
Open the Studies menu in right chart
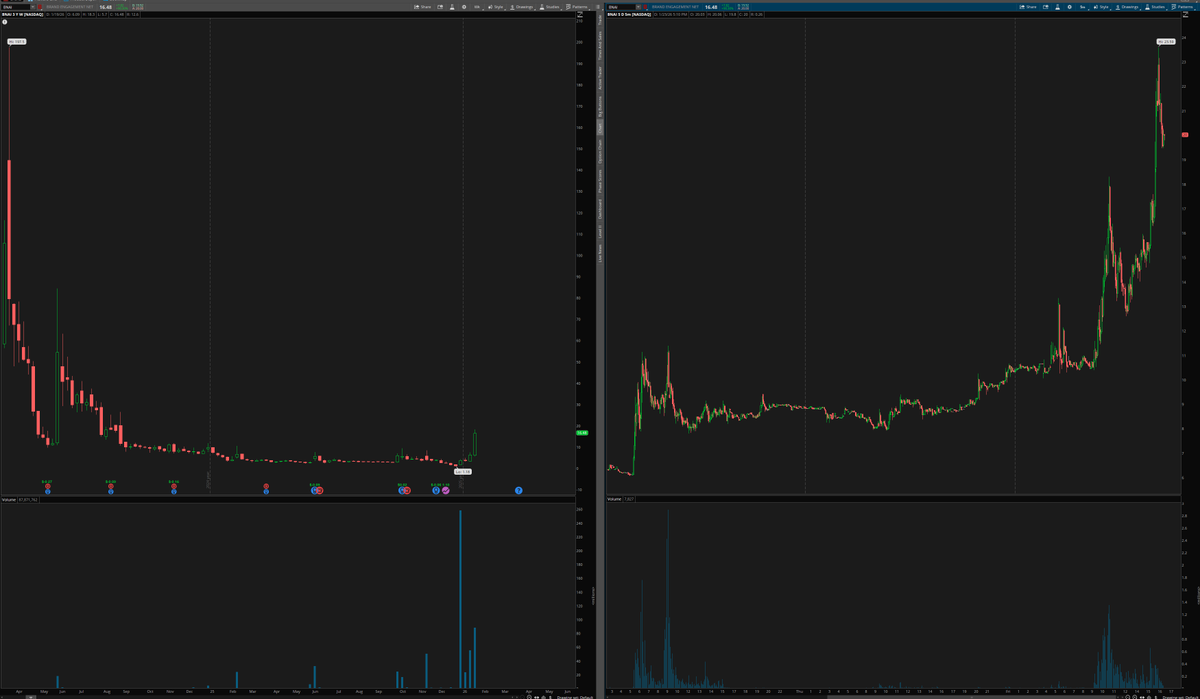[x=1156, y=7]
